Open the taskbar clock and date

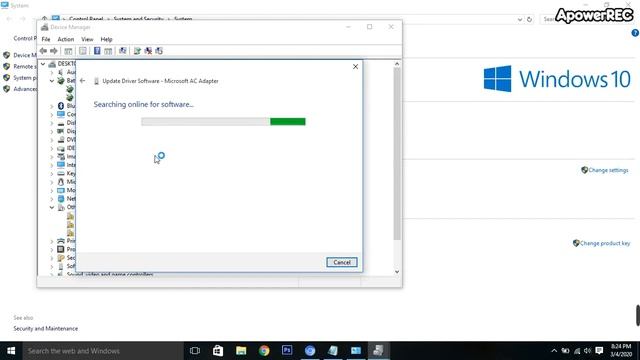[x=621, y=351]
